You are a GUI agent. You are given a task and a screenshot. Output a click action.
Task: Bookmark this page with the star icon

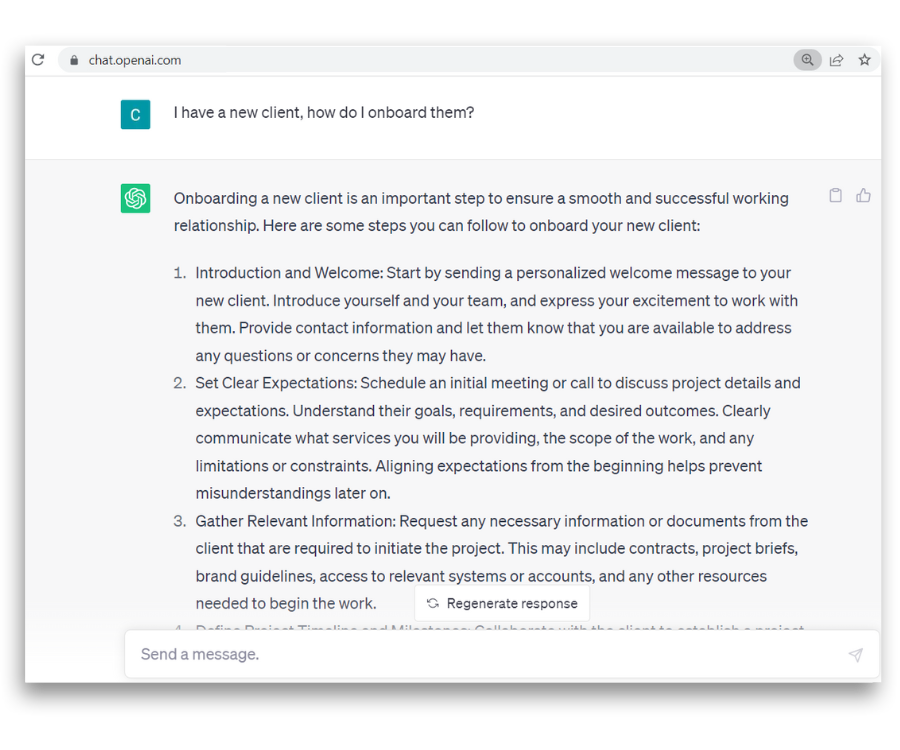[864, 60]
